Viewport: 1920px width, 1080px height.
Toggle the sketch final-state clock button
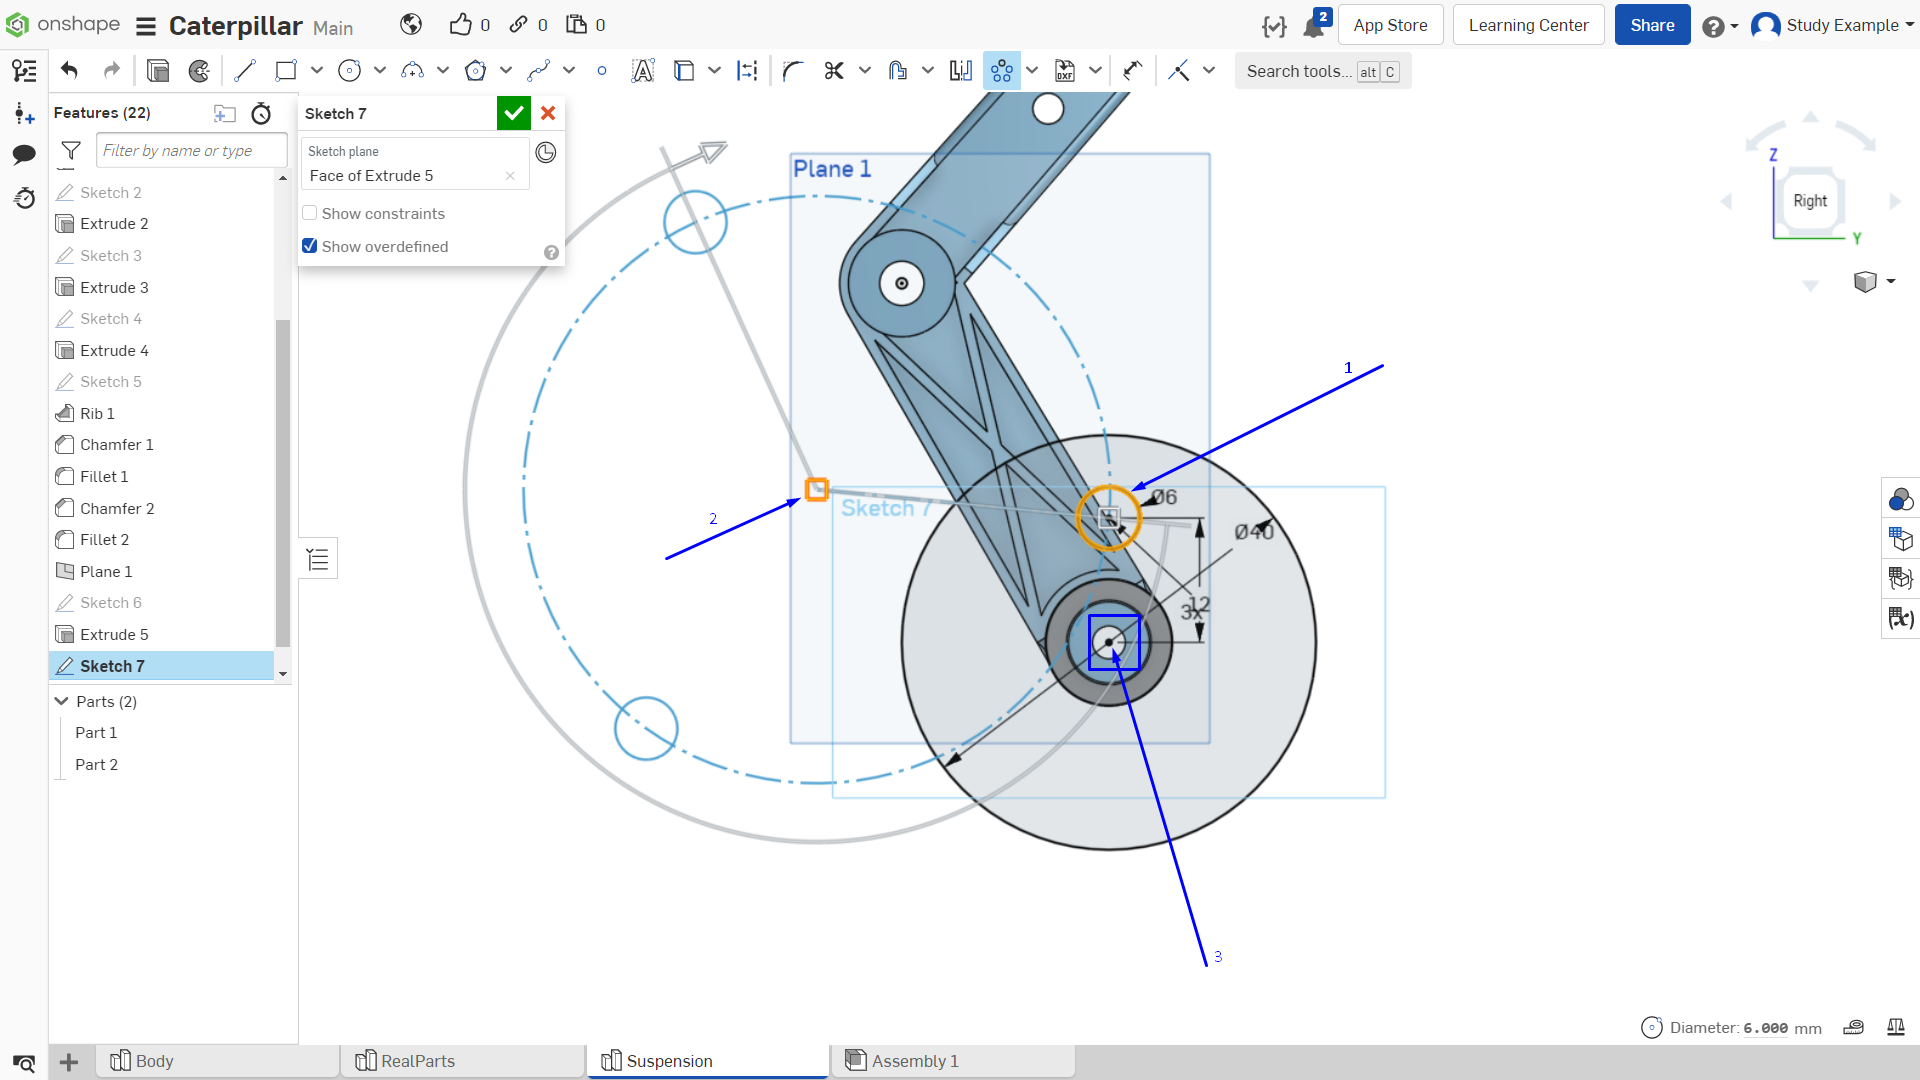point(546,153)
